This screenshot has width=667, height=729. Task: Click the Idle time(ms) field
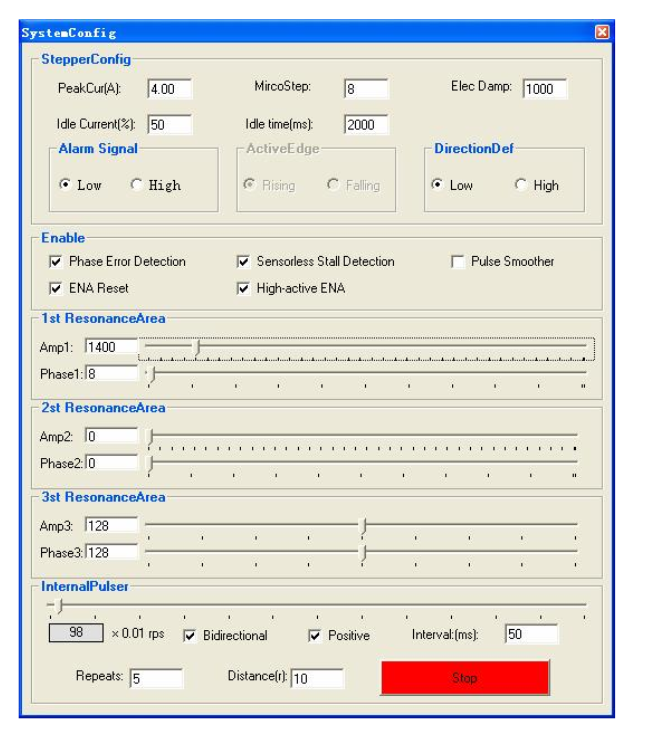(365, 125)
